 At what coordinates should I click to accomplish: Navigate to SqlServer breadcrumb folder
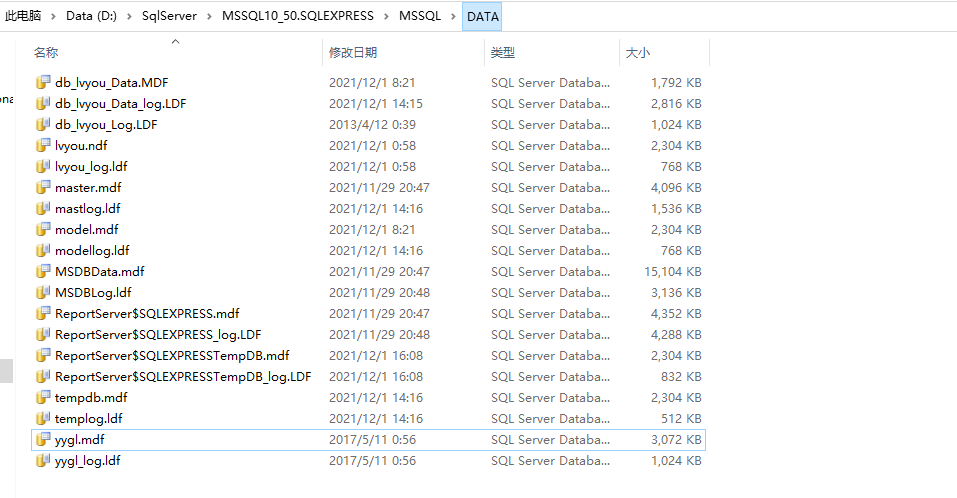coord(169,16)
